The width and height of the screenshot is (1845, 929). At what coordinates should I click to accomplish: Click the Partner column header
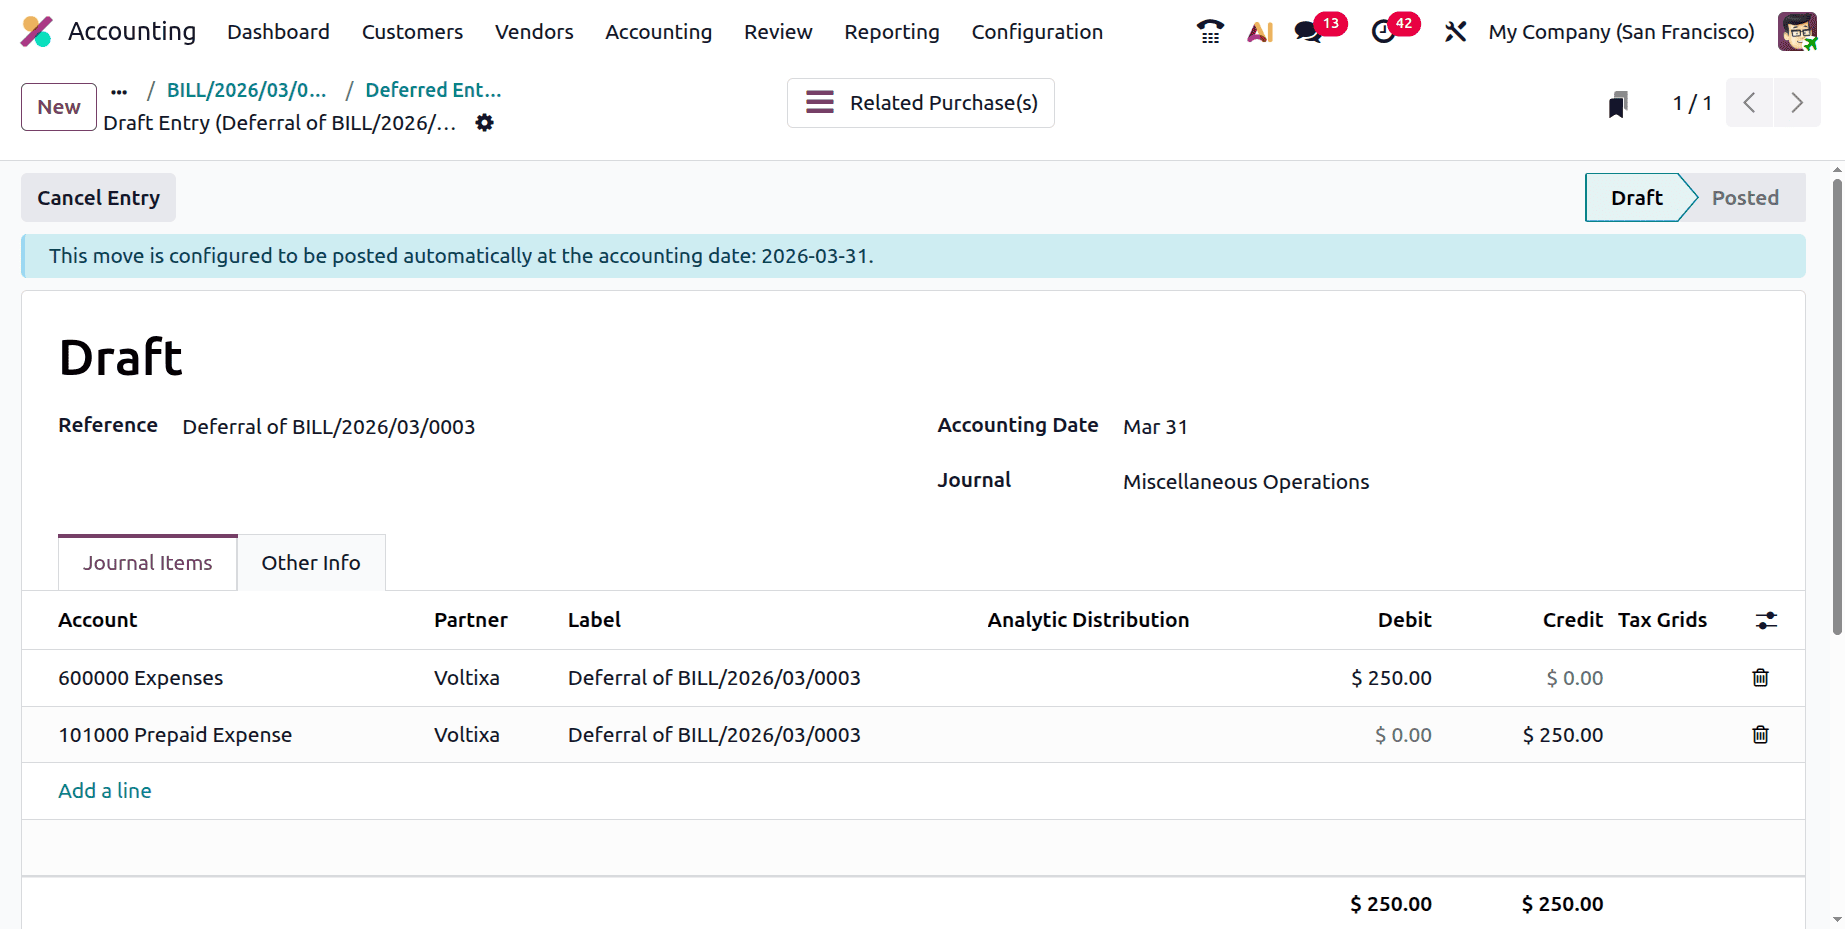(471, 620)
